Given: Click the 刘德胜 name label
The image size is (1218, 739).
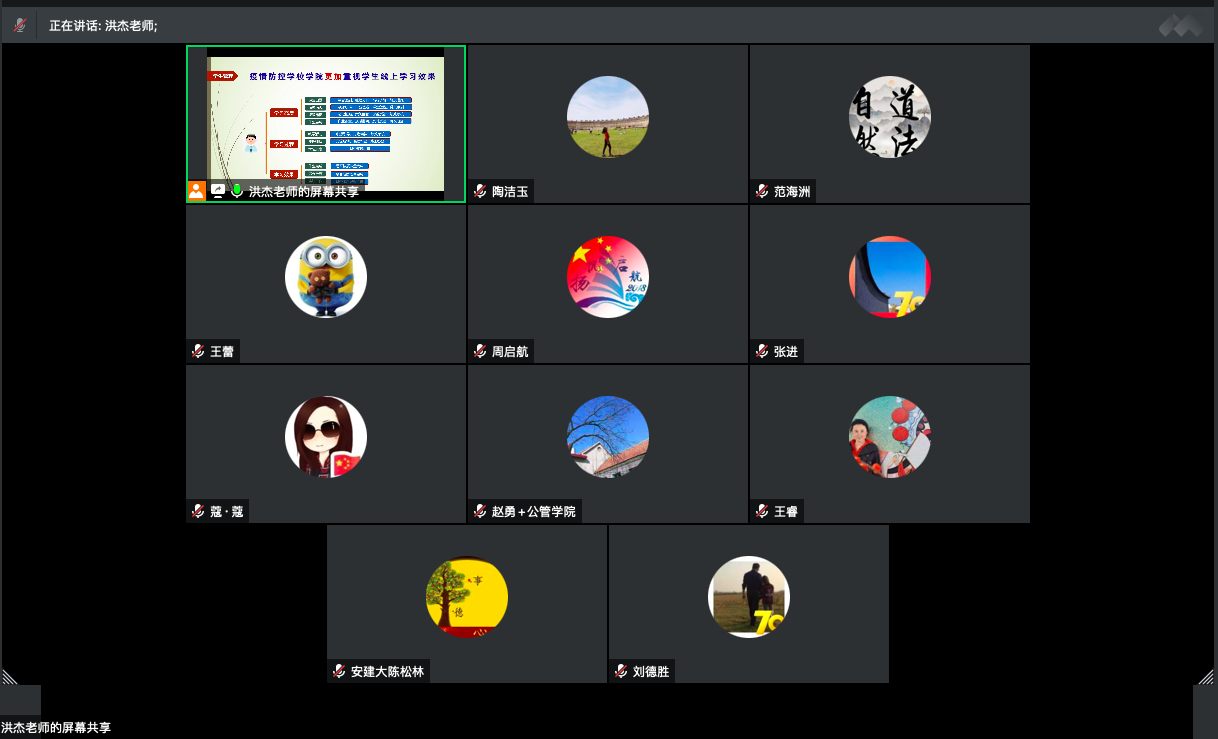Looking at the screenshot, I should 650,672.
